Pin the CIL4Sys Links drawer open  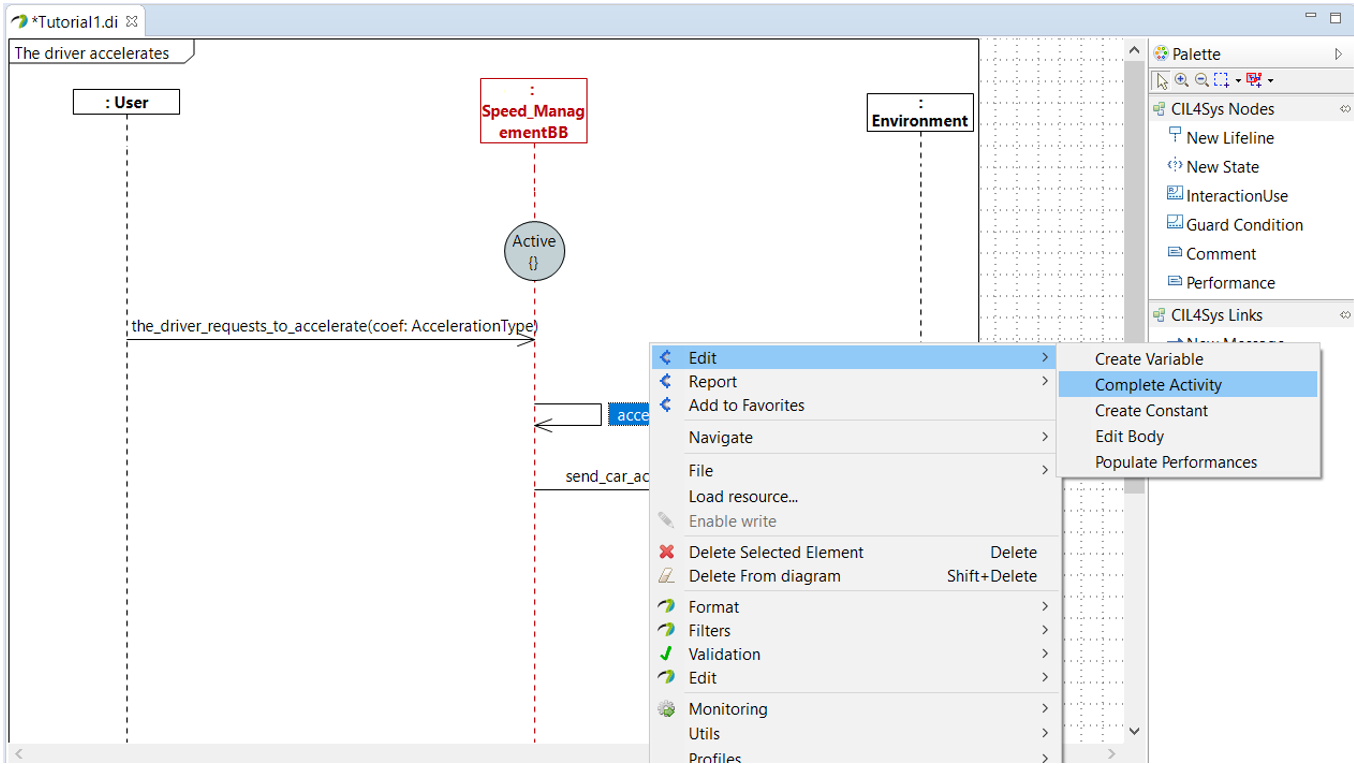click(1345, 315)
